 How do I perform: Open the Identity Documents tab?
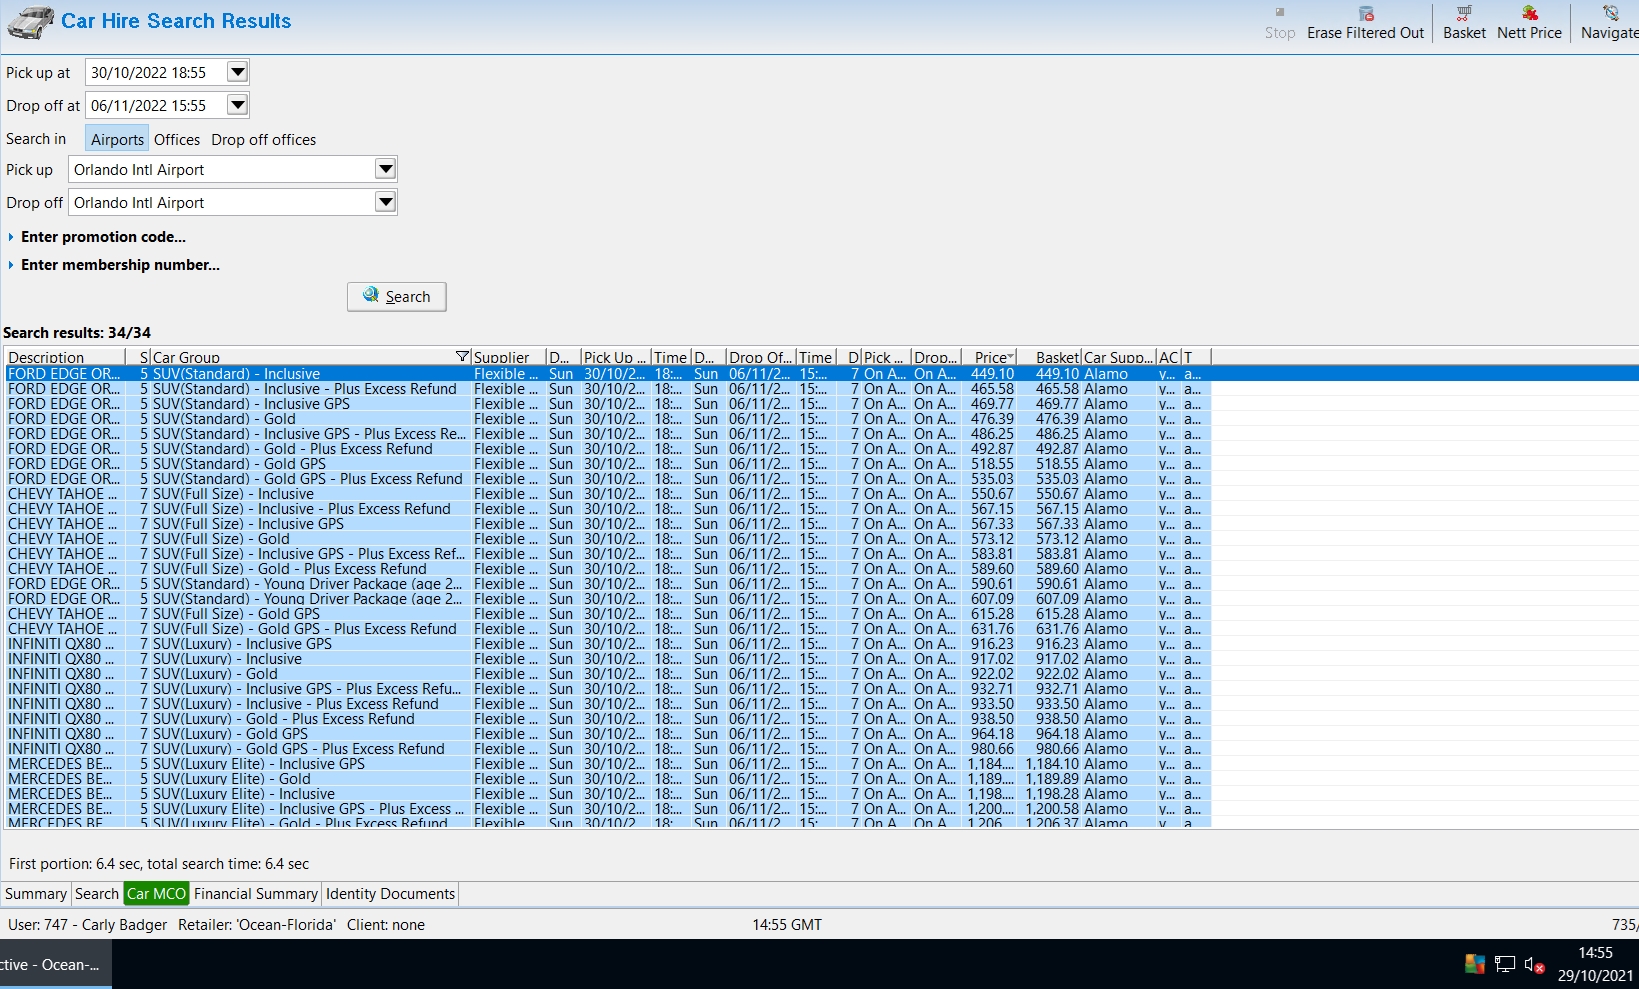coord(390,894)
